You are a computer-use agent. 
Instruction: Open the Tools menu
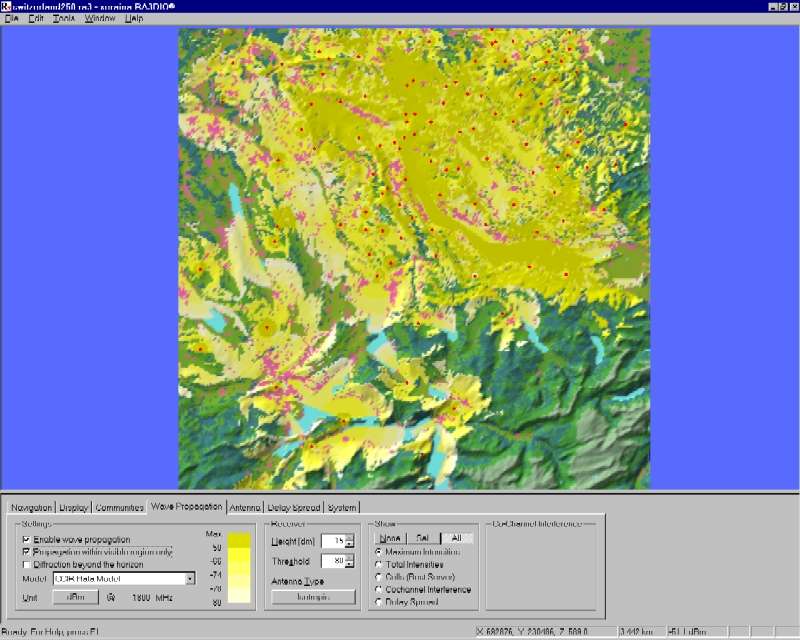(63, 19)
